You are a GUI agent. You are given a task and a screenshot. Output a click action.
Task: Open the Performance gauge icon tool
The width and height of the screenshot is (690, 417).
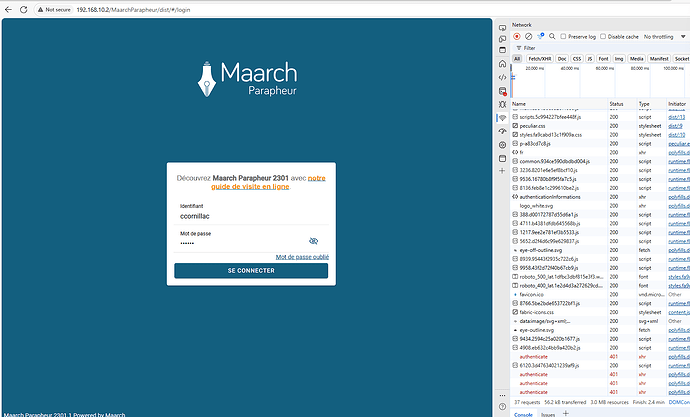click(x=502, y=131)
